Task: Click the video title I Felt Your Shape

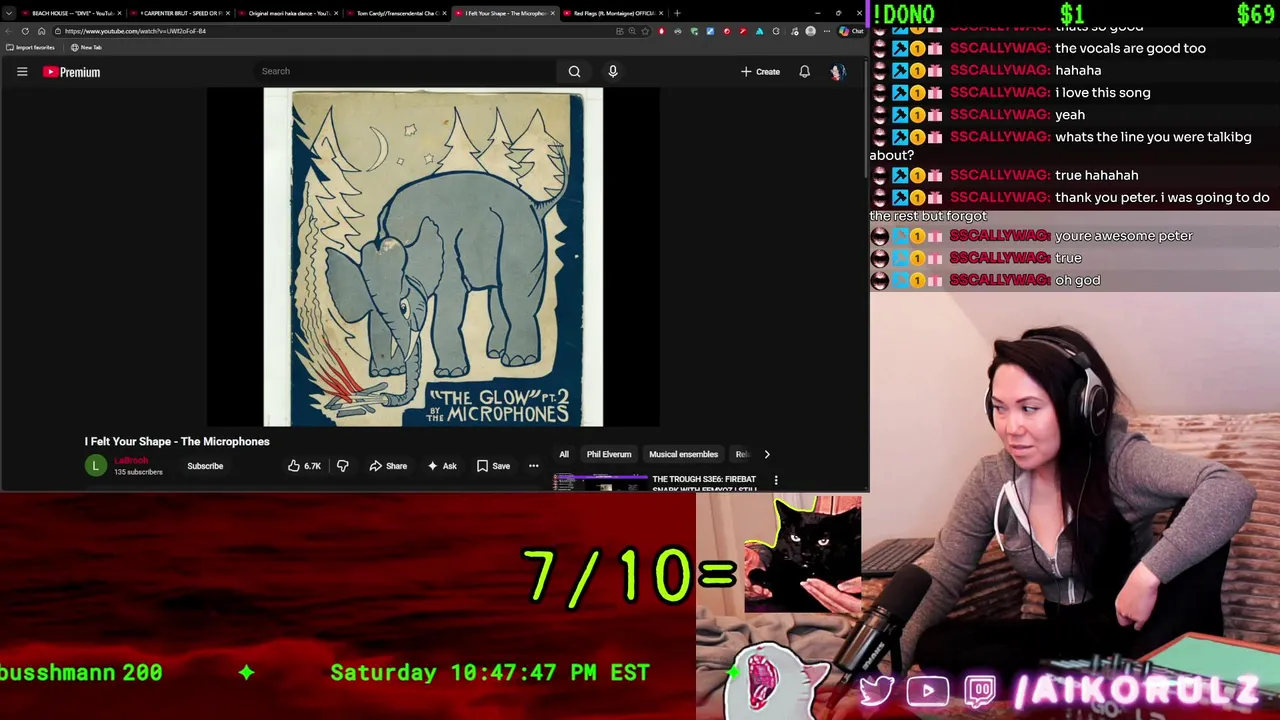Action: (177, 441)
